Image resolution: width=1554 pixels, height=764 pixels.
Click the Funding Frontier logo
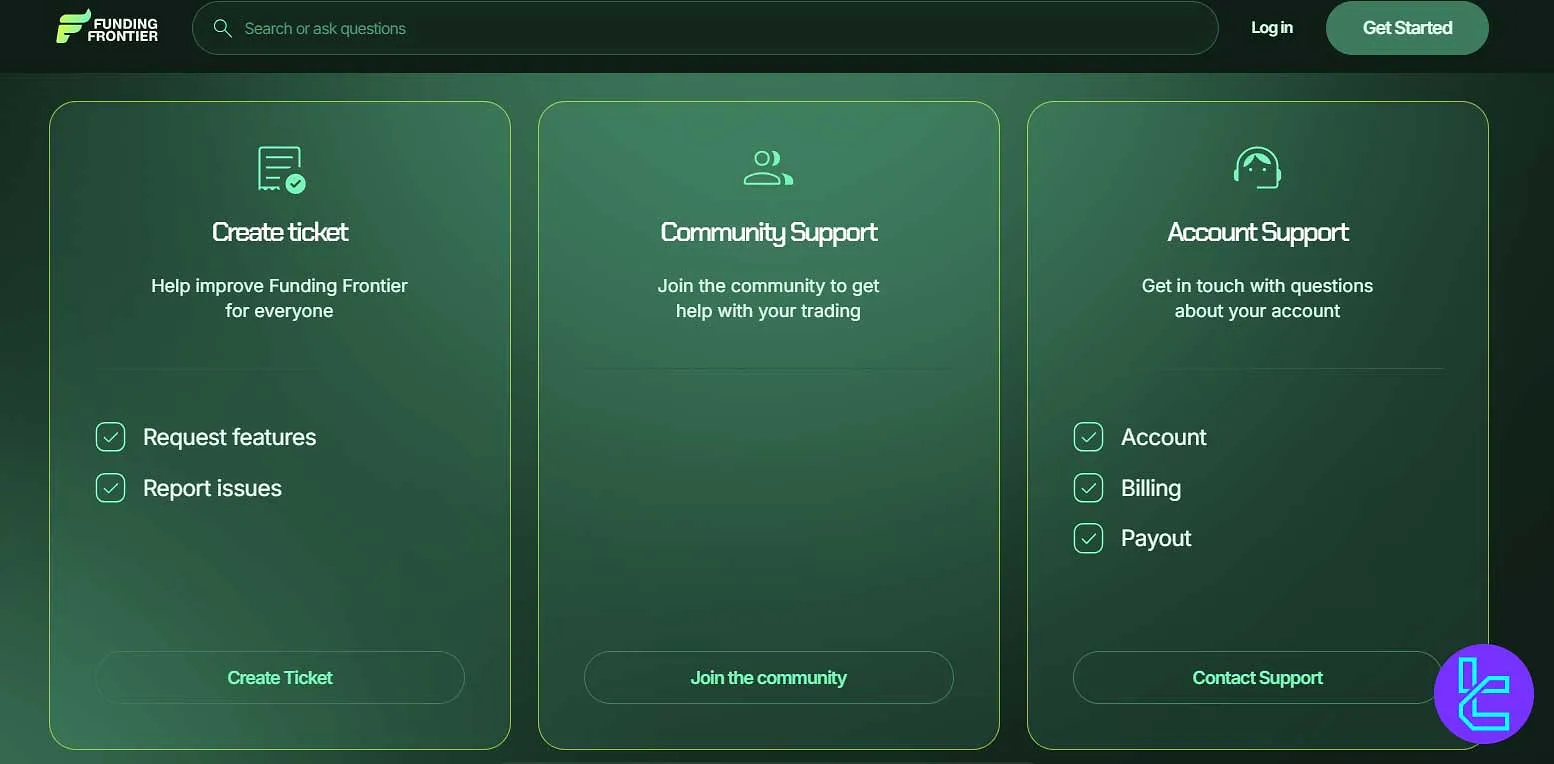point(107,28)
